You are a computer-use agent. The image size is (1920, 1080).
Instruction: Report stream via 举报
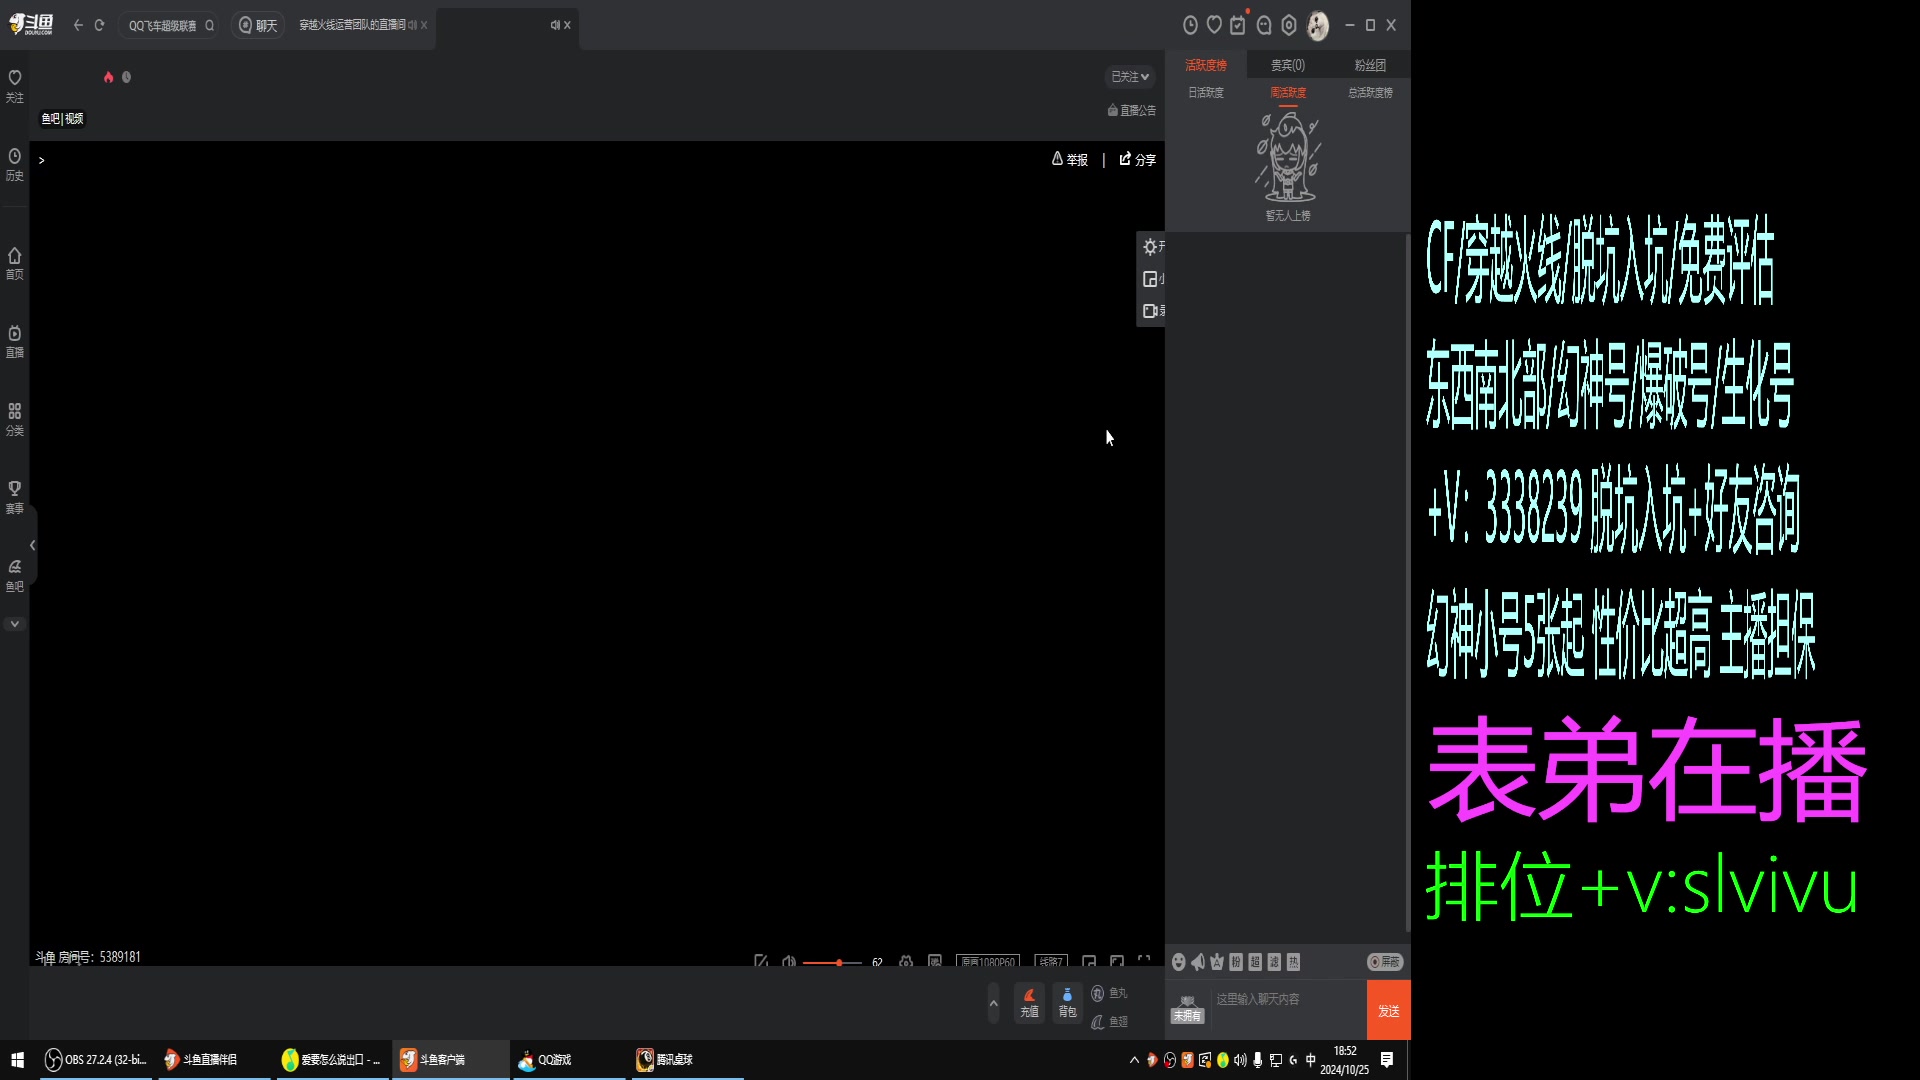coord(1070,159)
